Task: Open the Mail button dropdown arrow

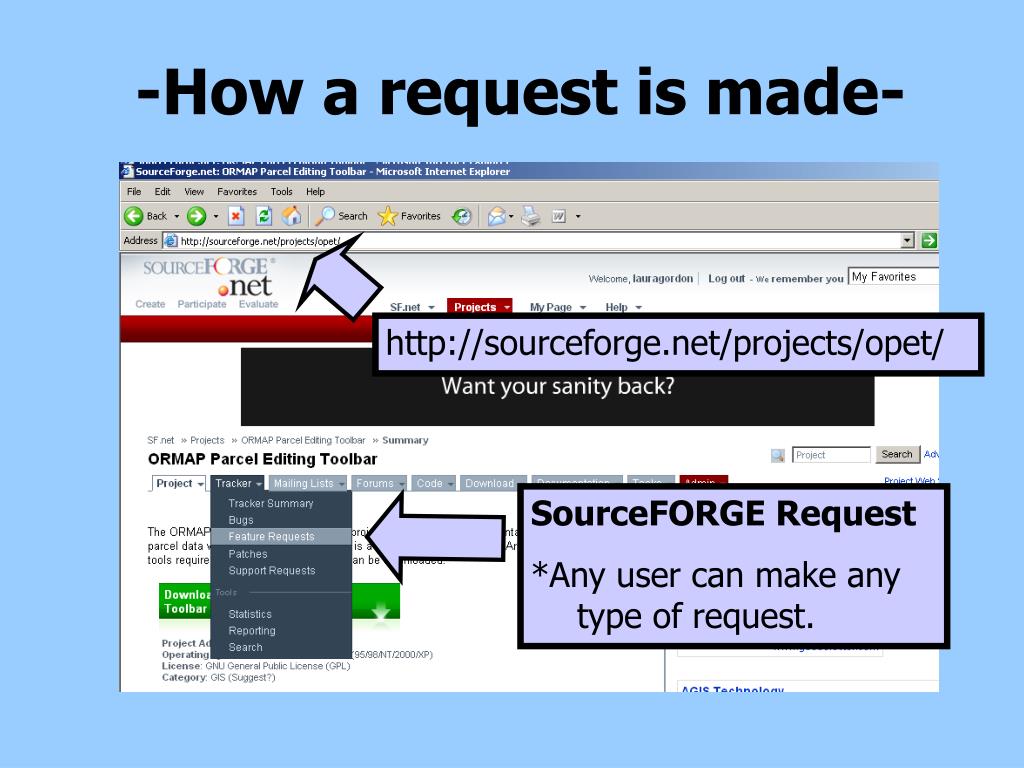Action: tap(511, 216)
